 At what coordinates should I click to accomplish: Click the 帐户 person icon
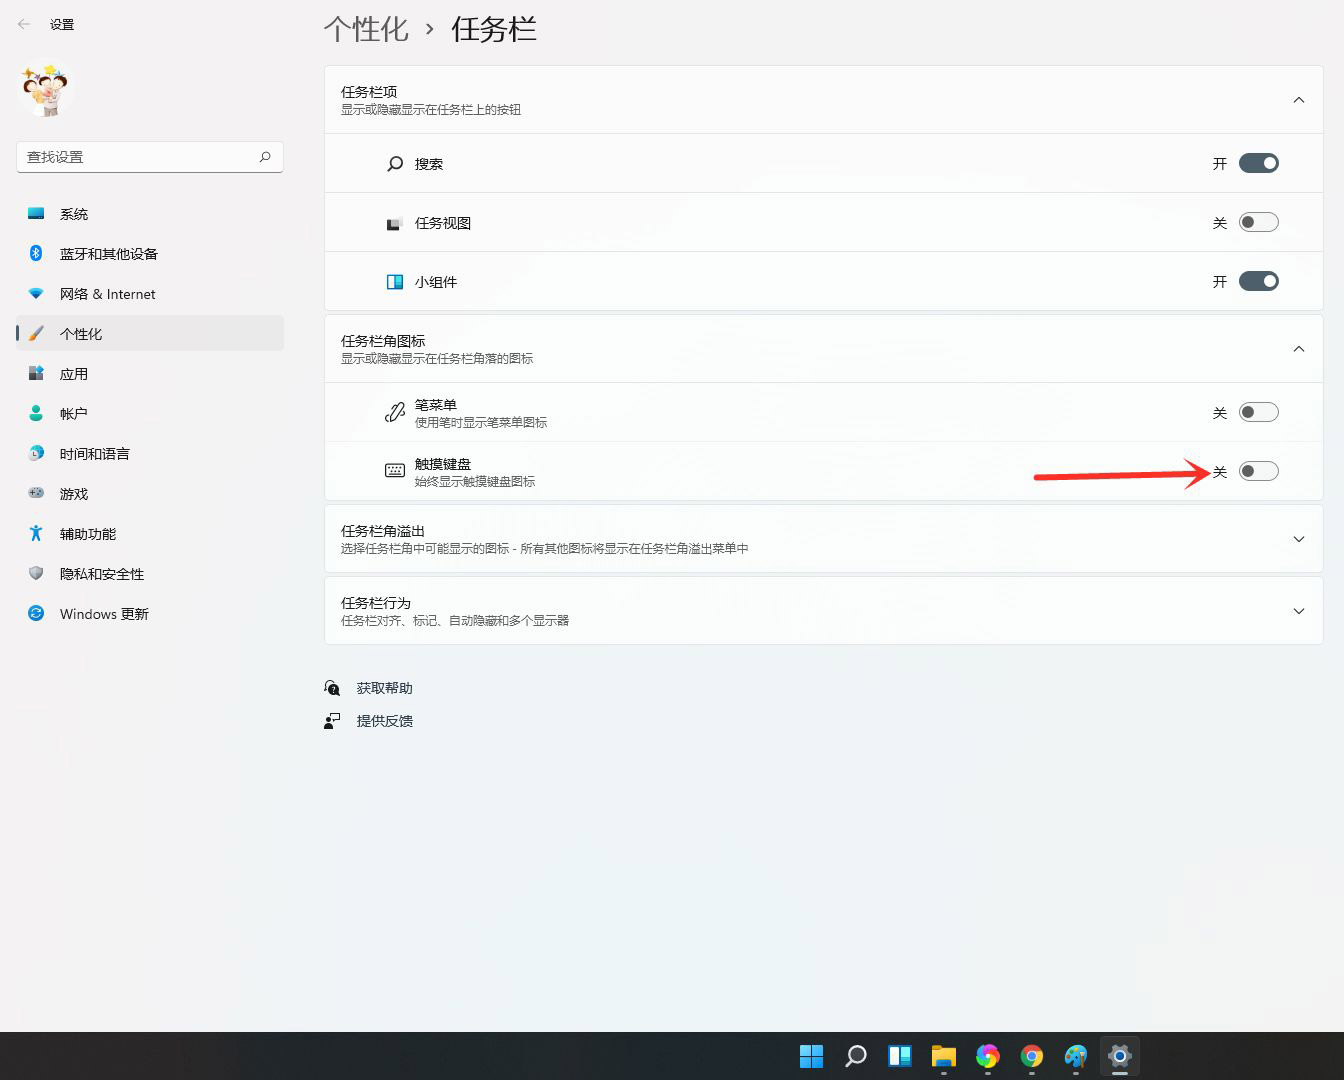tap(36, 413)
